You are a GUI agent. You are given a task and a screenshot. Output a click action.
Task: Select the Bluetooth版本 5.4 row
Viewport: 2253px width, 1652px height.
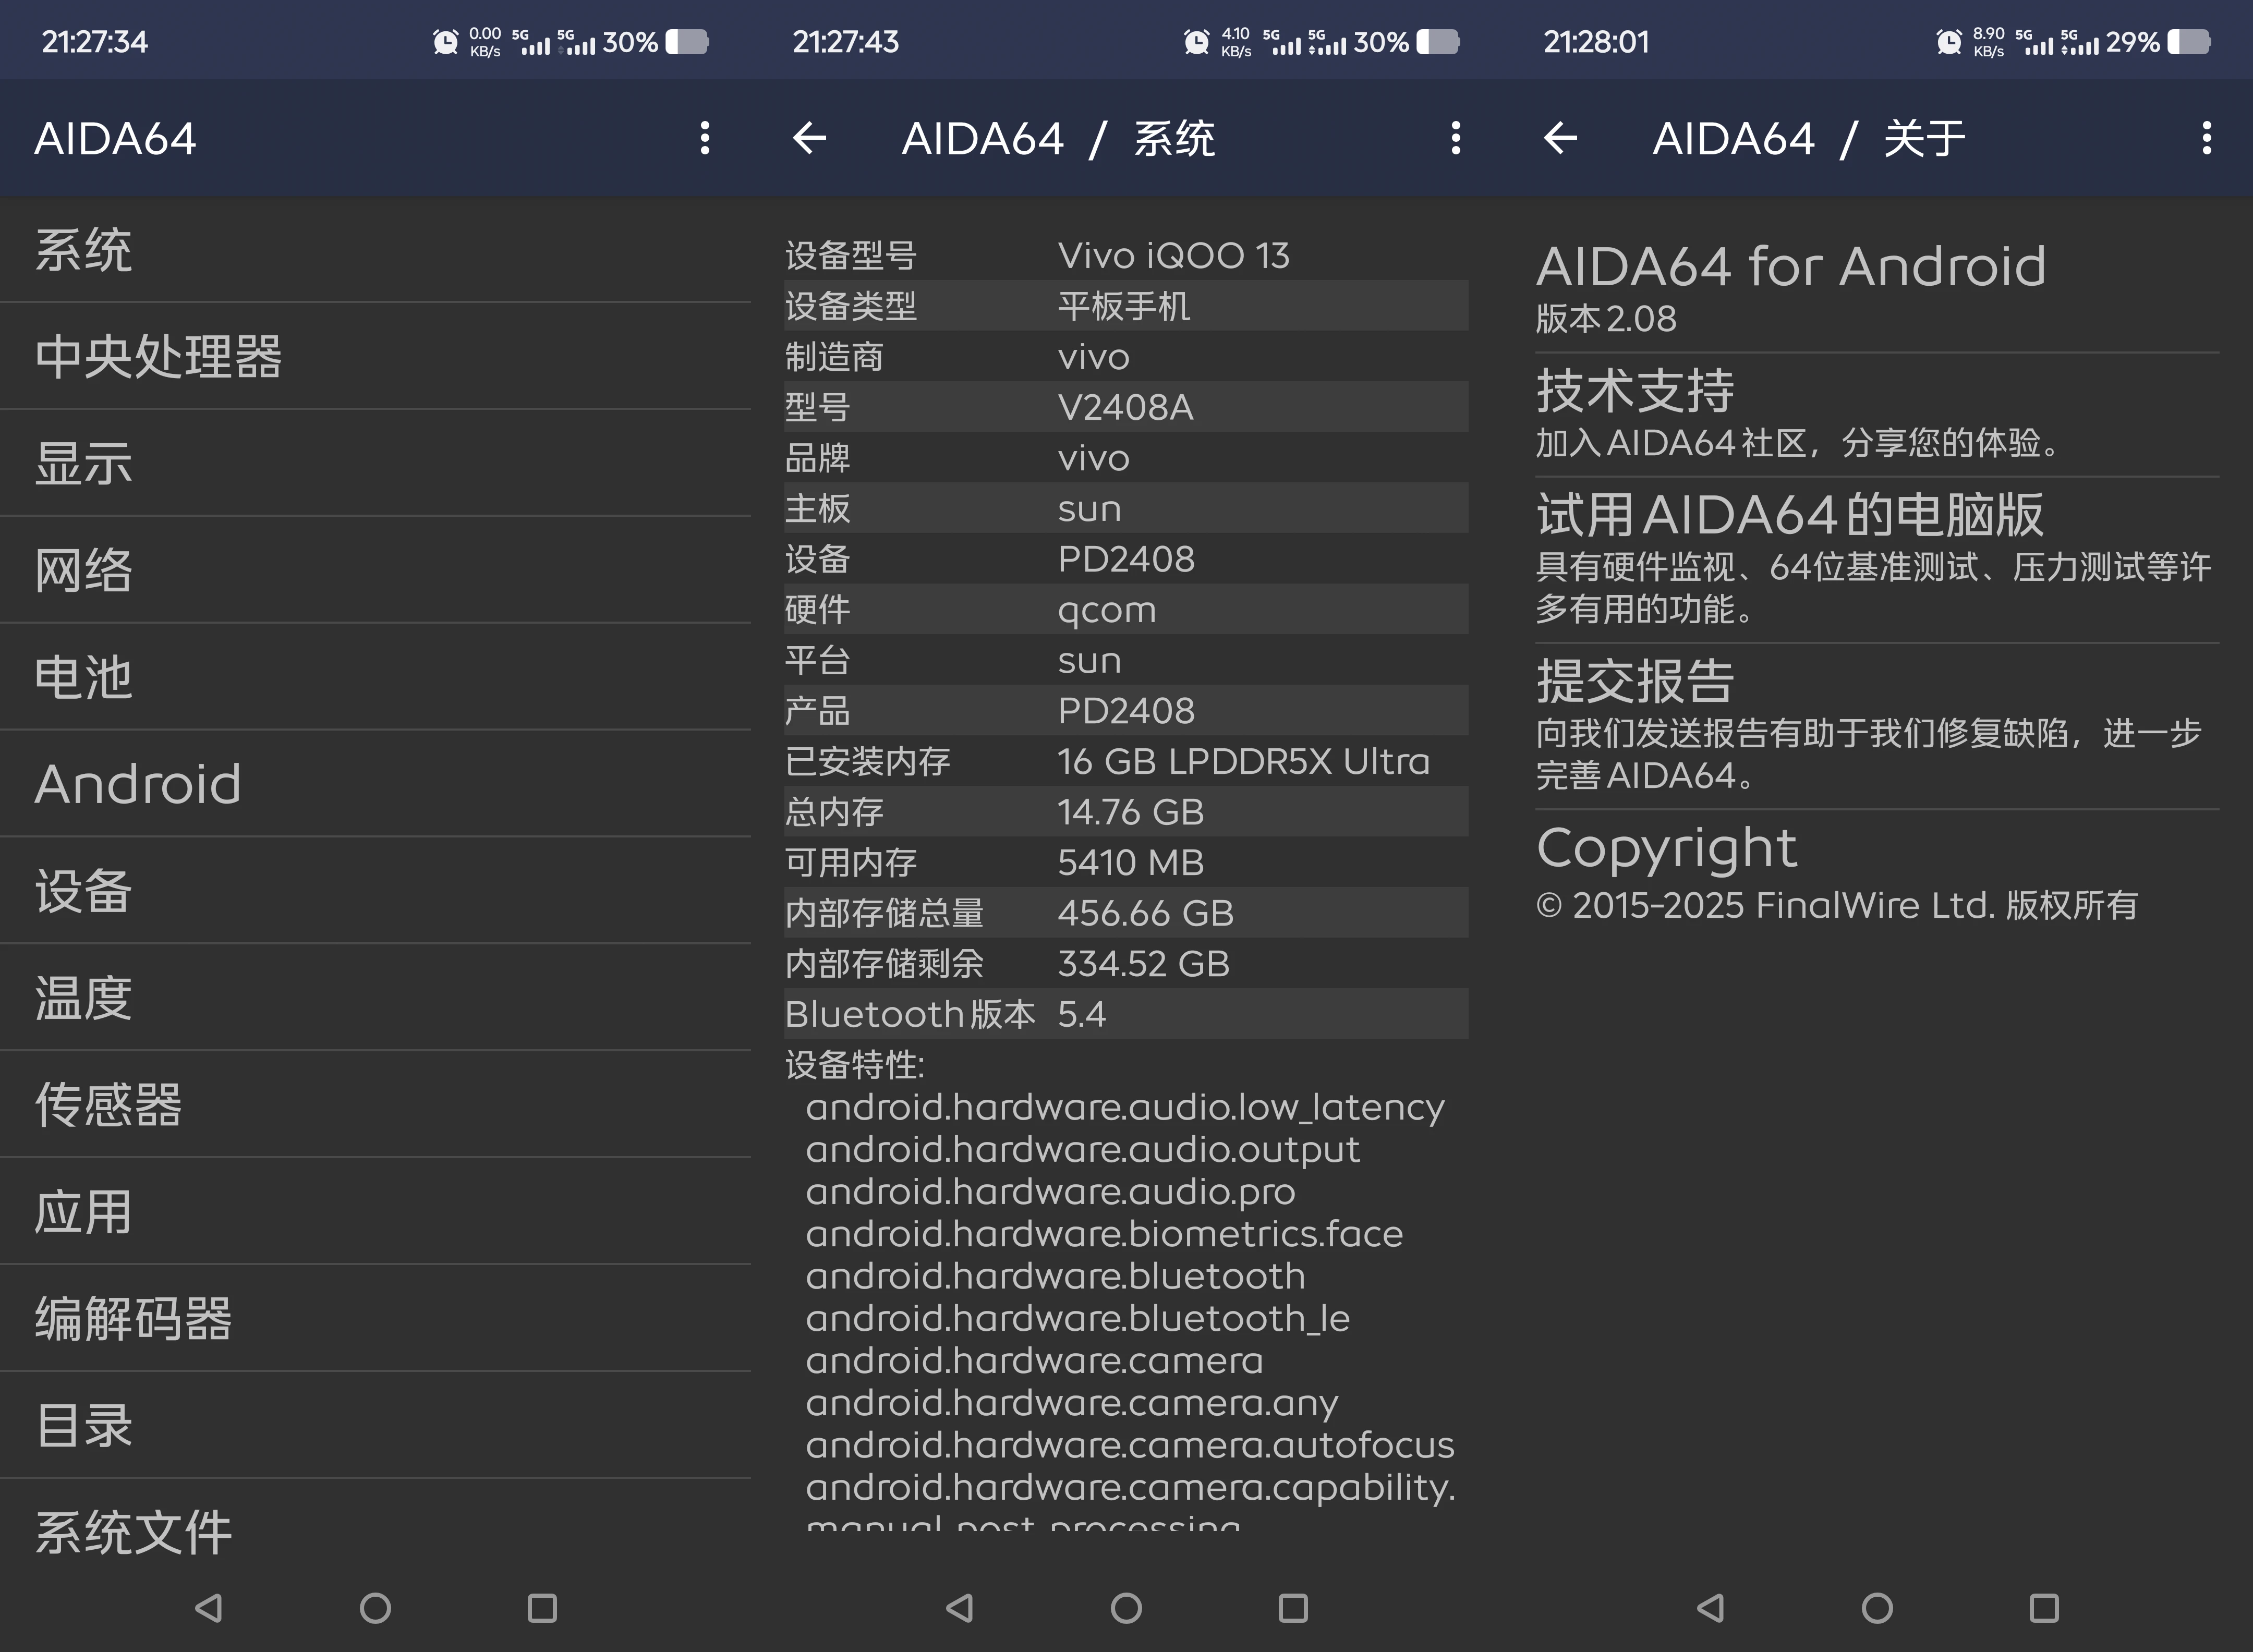coord(1126,1014)
